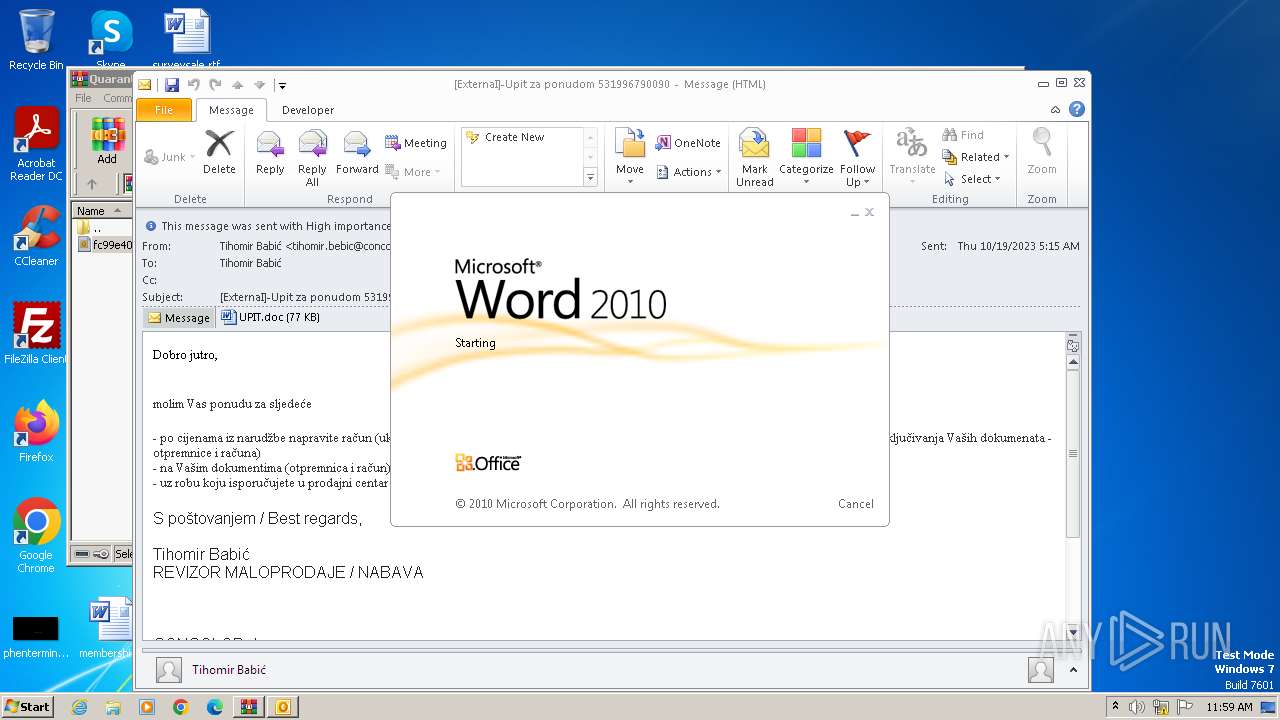Image resolution: width=1280 pixels, height=720 pixels.
Task: Open CCleaner desktop icon
Action: click(36, 236)
